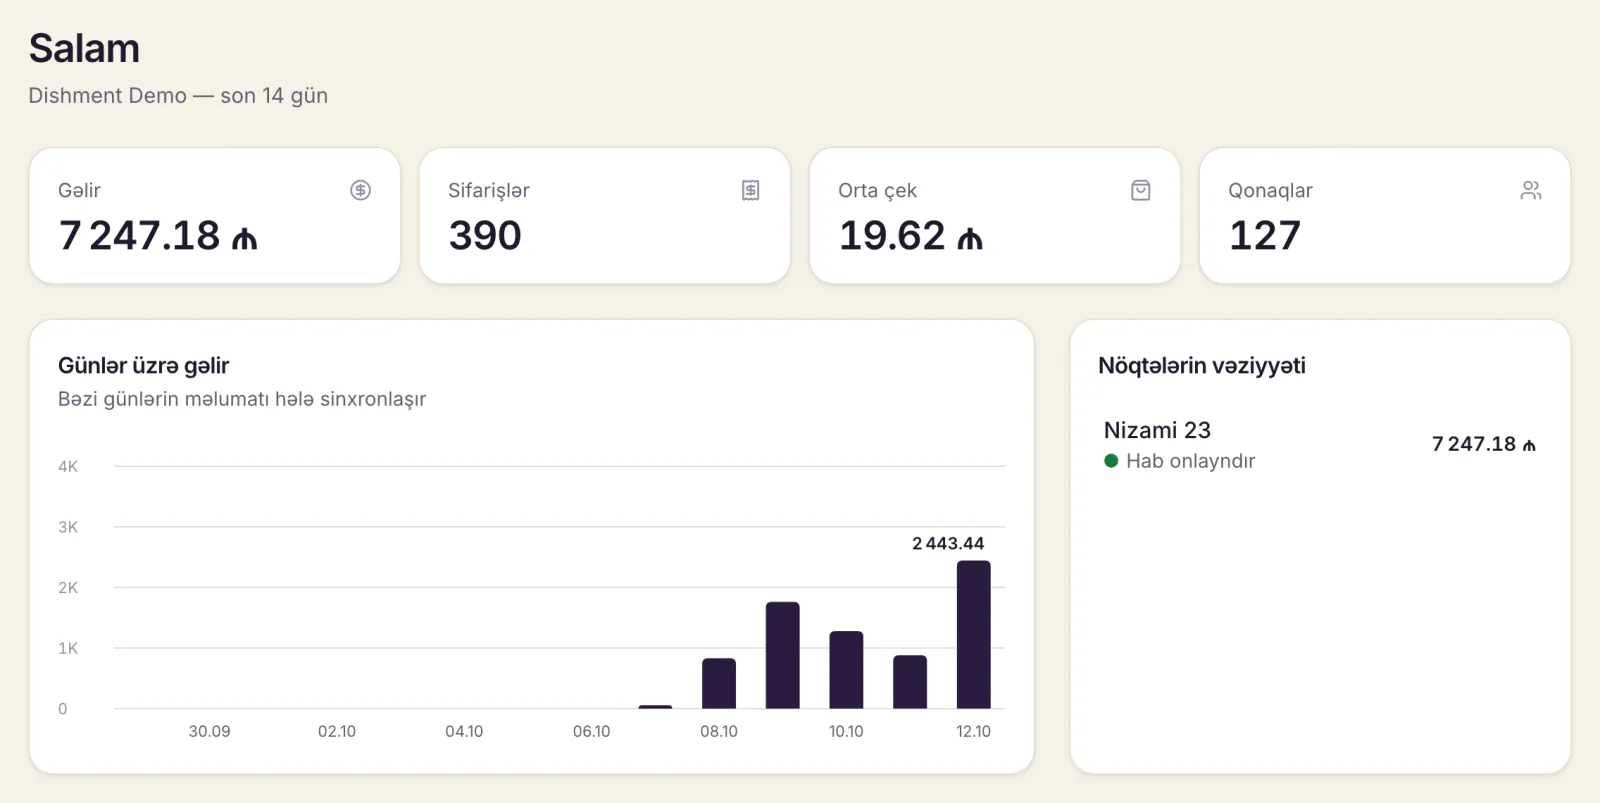1600x803 pixels.
Task: Click the 'Nöqtələrin vəziyyəti' panel title
Action: 1202,366
